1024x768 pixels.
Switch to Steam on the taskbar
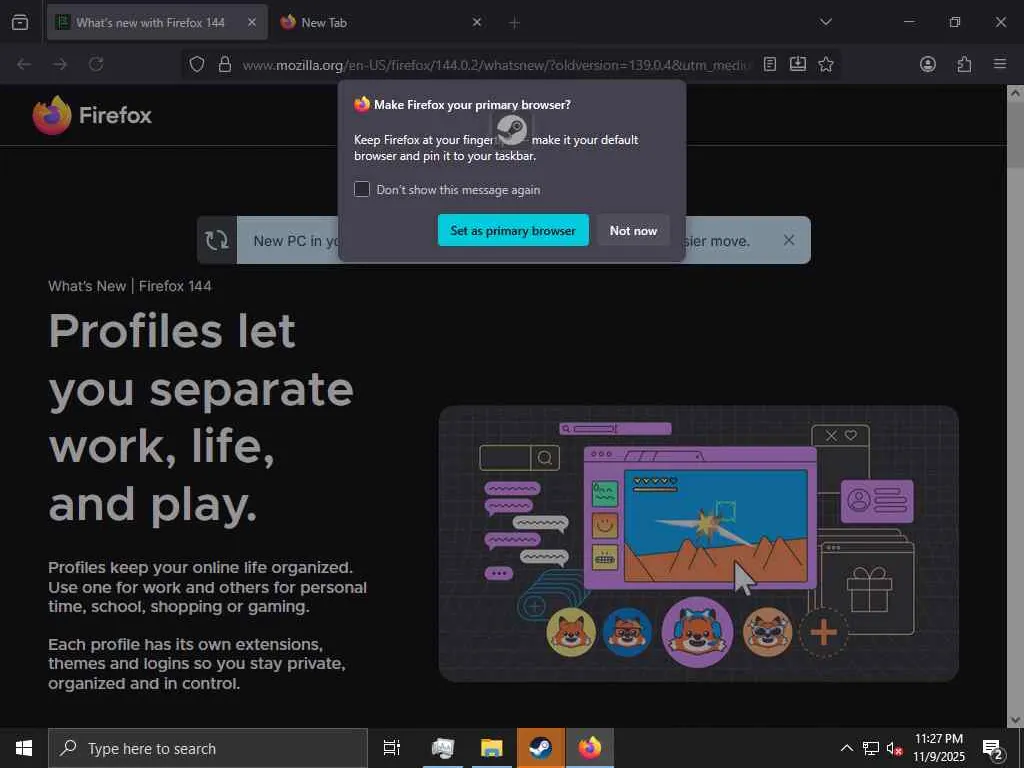[541, 748]
